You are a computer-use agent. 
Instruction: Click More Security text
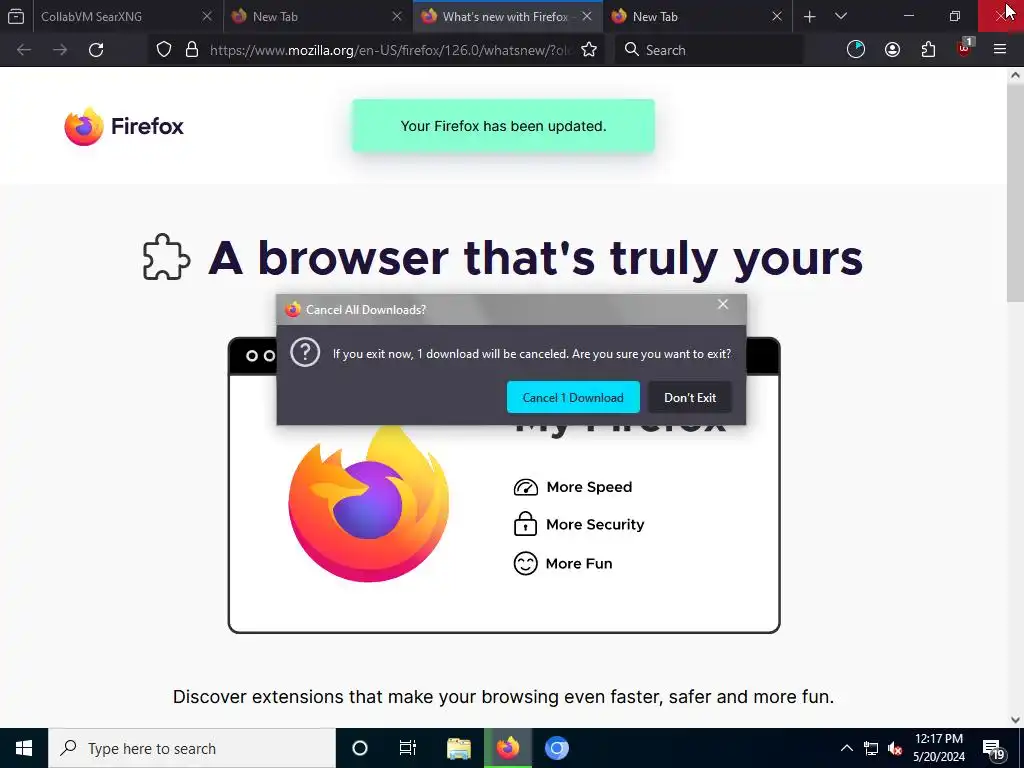tap(595, 524)
